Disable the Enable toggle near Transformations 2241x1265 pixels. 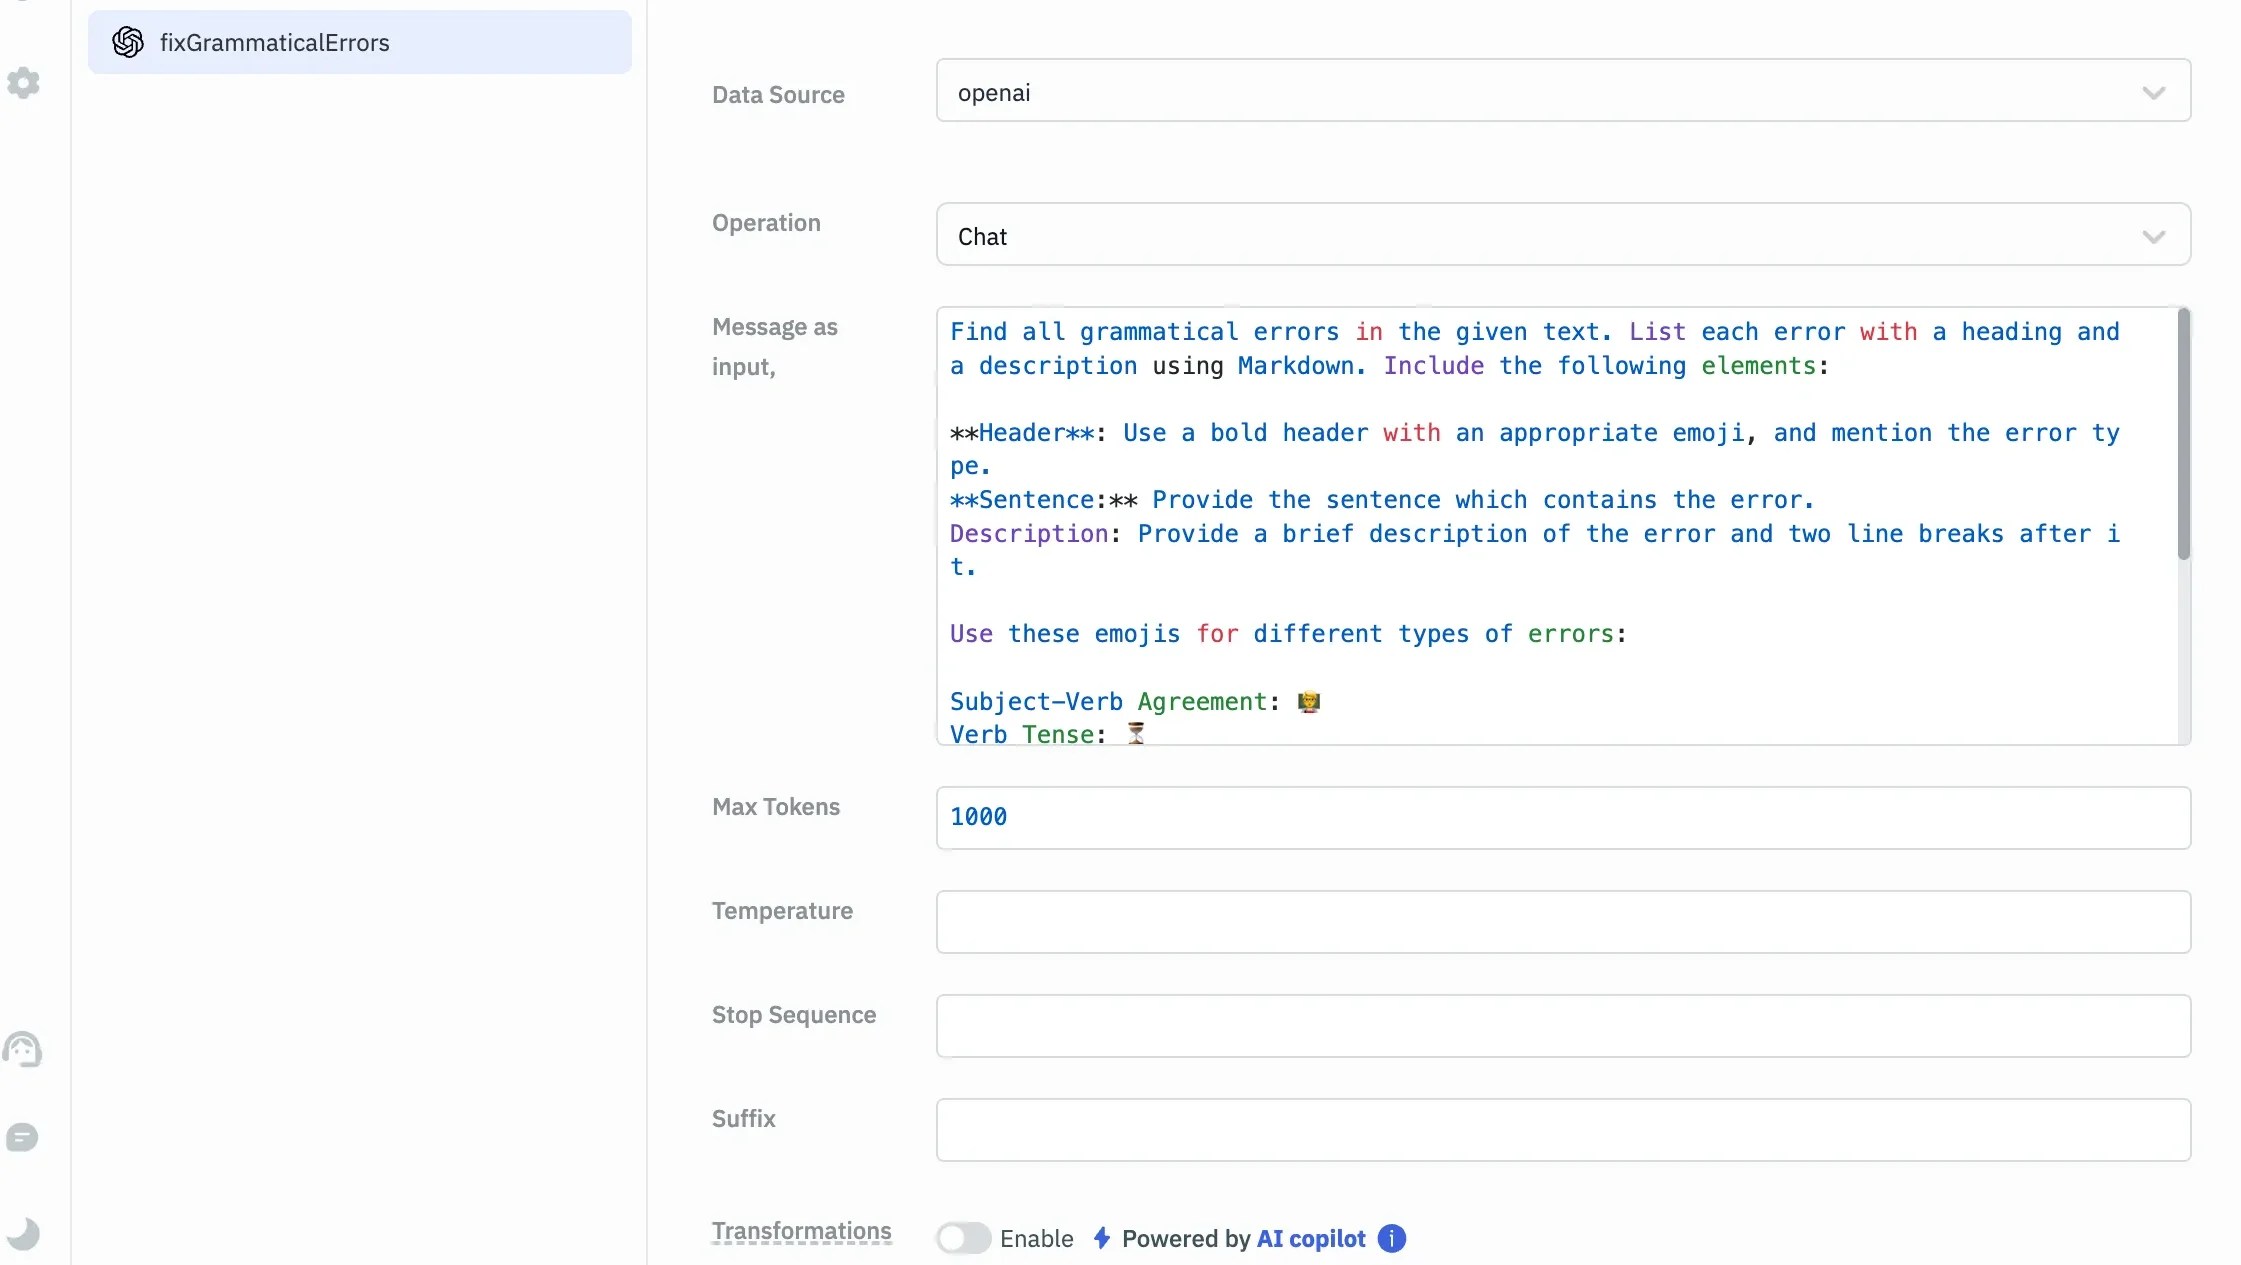(x=963, y=1237)
